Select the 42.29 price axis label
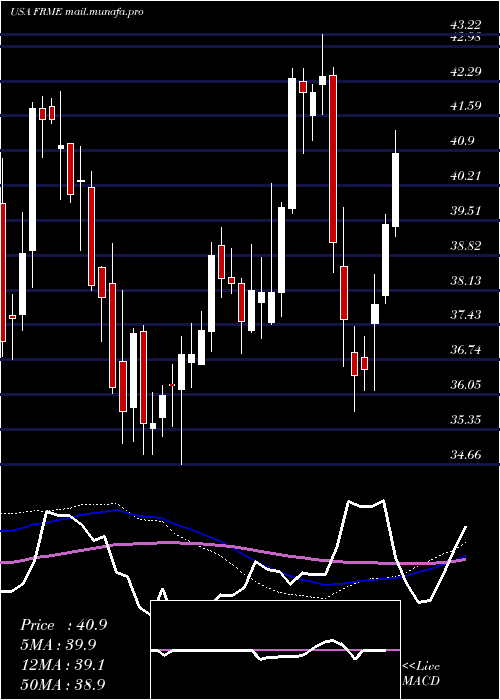The height and width of the screenshot is (700, 500). pos(466,71)
